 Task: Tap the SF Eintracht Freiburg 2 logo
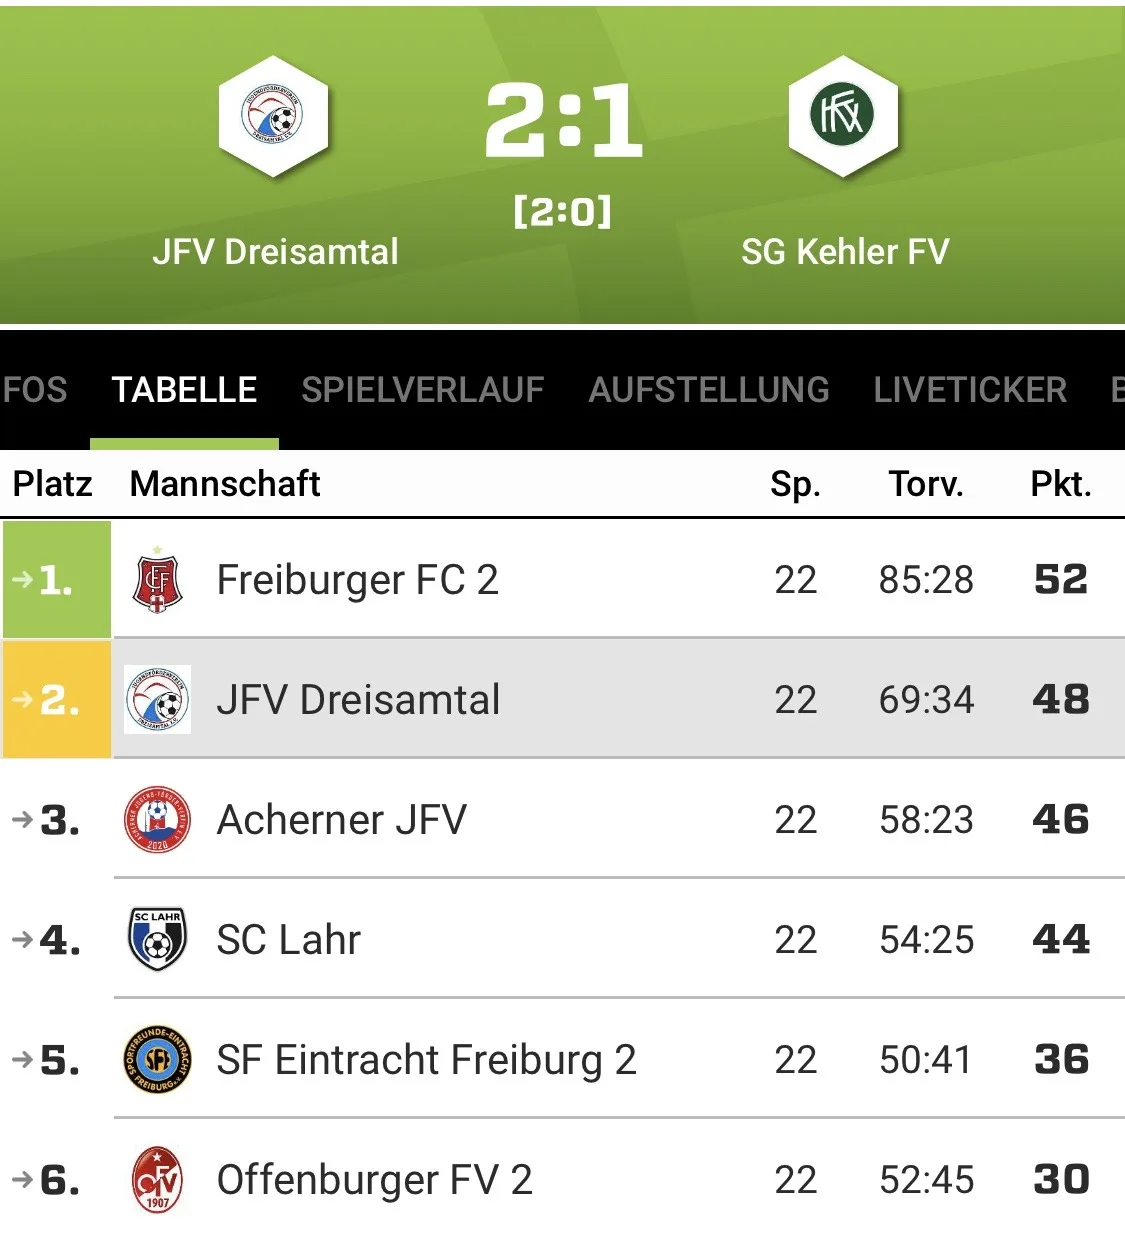(x=157, y=1060)
